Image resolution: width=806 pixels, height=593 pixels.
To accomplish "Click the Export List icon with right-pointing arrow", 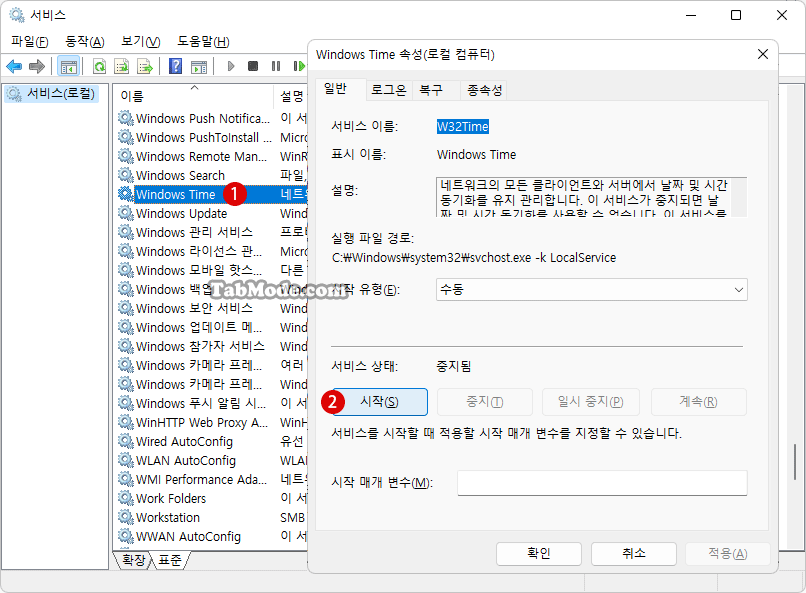I will tap(145, 66).
